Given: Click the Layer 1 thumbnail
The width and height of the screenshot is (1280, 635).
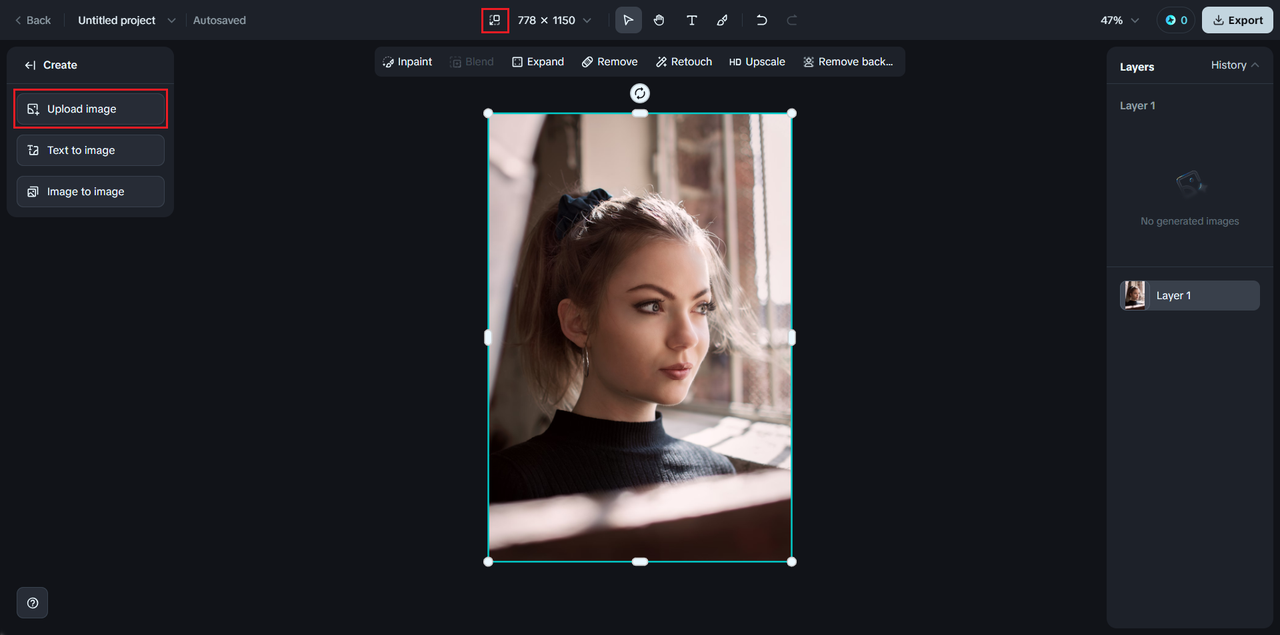Looking at the screenshot, I should (1135, 295).
